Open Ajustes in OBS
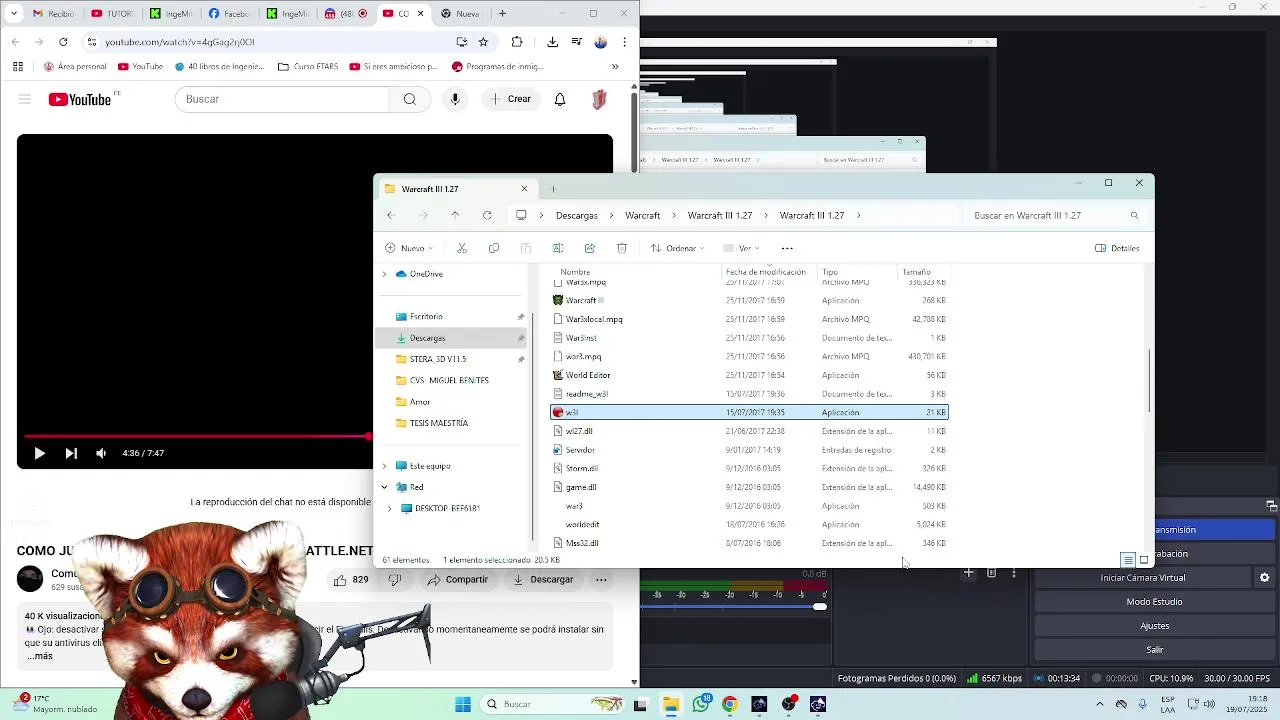The height and width of the screenshot is (720, 1280). (x=1155, y=626)
